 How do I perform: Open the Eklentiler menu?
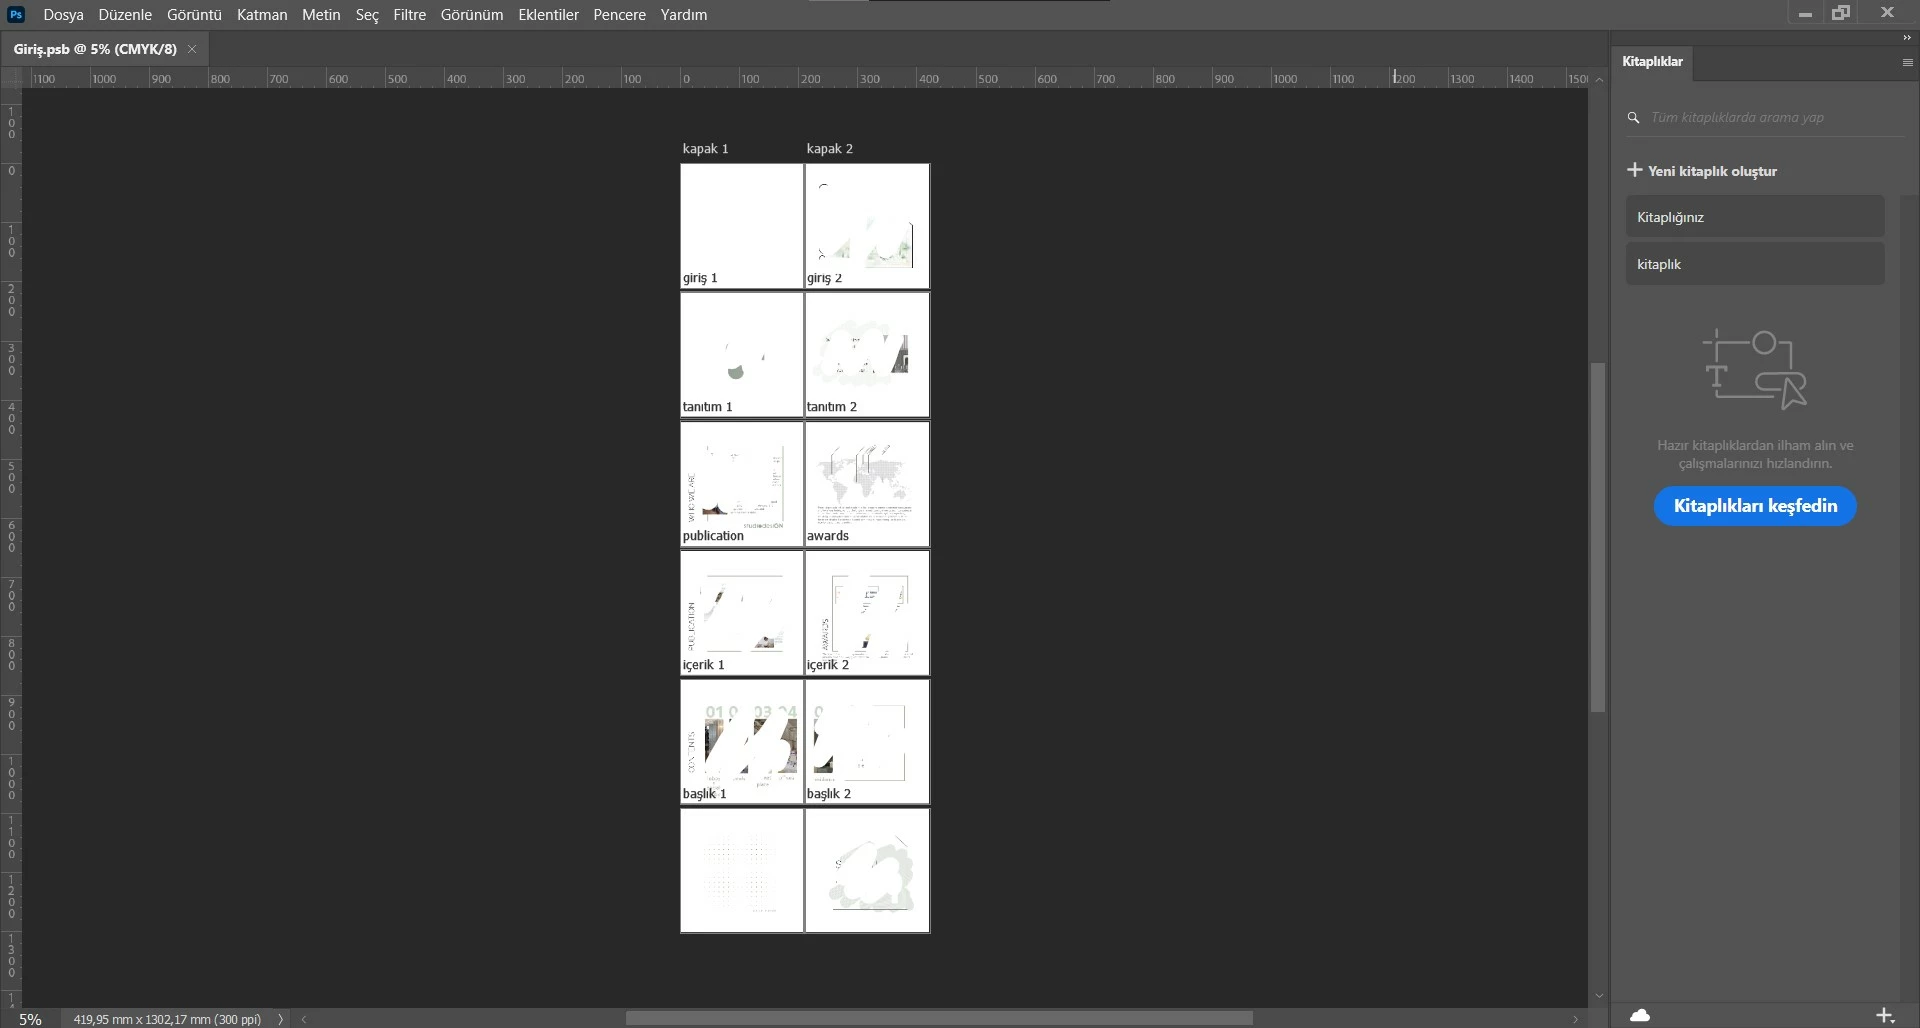(x=548, y=15)
